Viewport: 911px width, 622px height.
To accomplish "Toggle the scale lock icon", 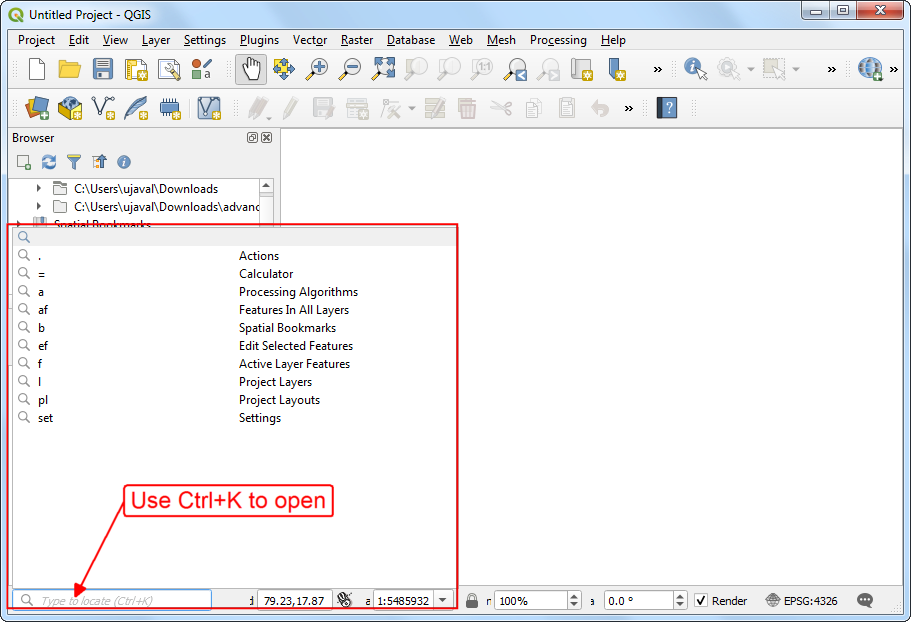I will pos(472,601).
